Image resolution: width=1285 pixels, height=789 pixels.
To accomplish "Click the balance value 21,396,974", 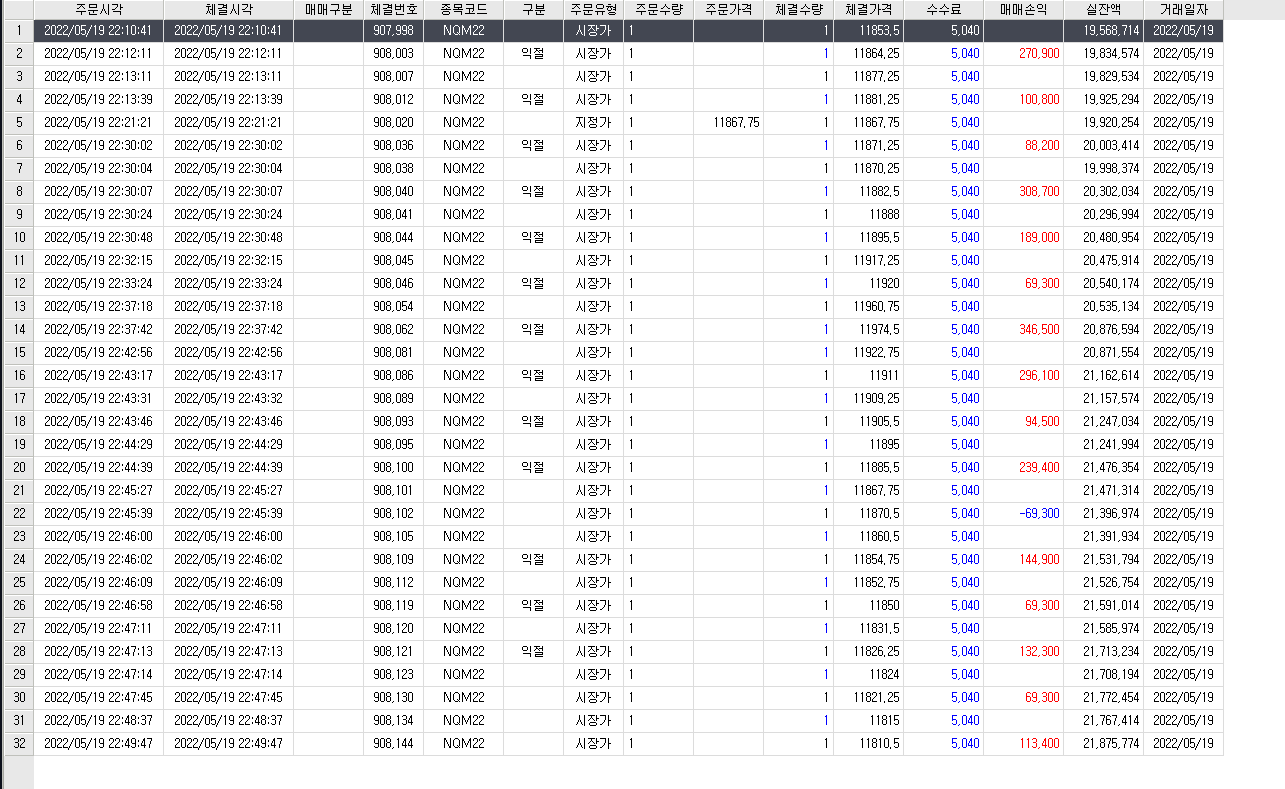I will (x=1111, y=513).
